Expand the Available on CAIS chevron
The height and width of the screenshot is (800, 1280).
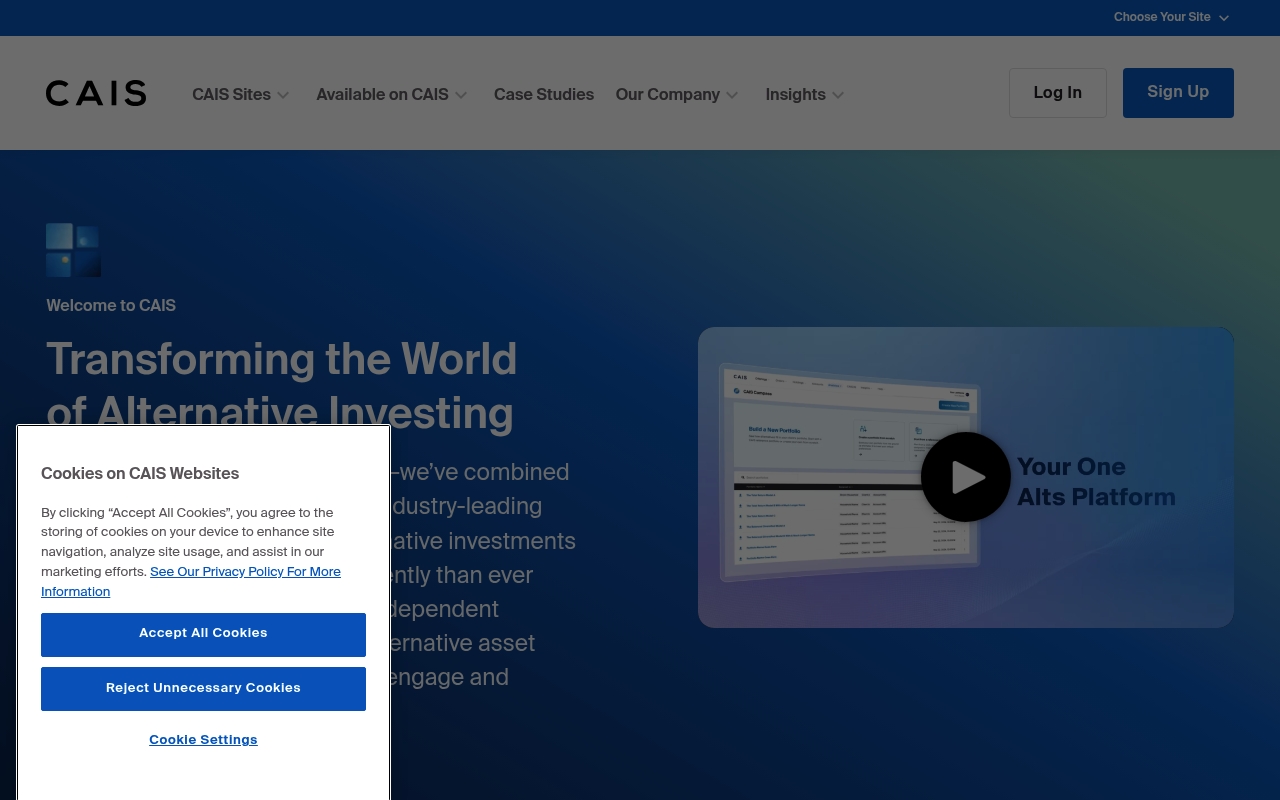(x=461, y=95)
